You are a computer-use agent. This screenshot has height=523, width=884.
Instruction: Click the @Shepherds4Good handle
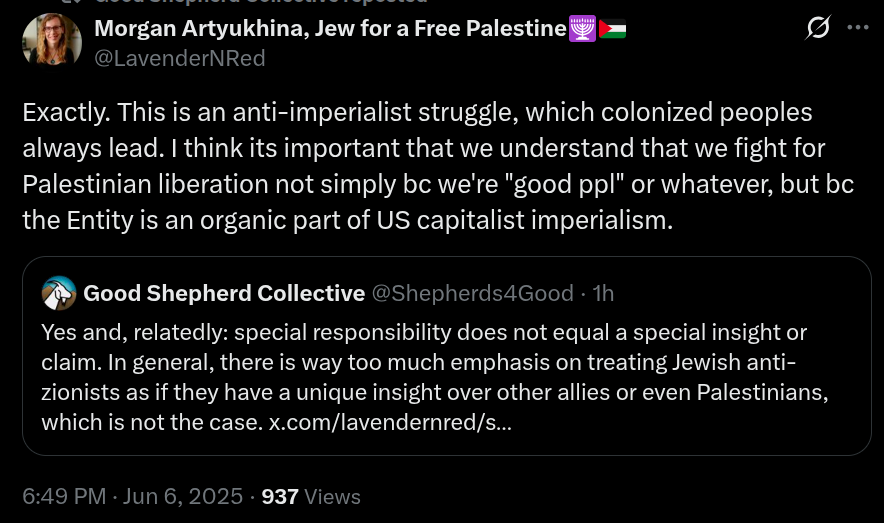pos(474,293)
